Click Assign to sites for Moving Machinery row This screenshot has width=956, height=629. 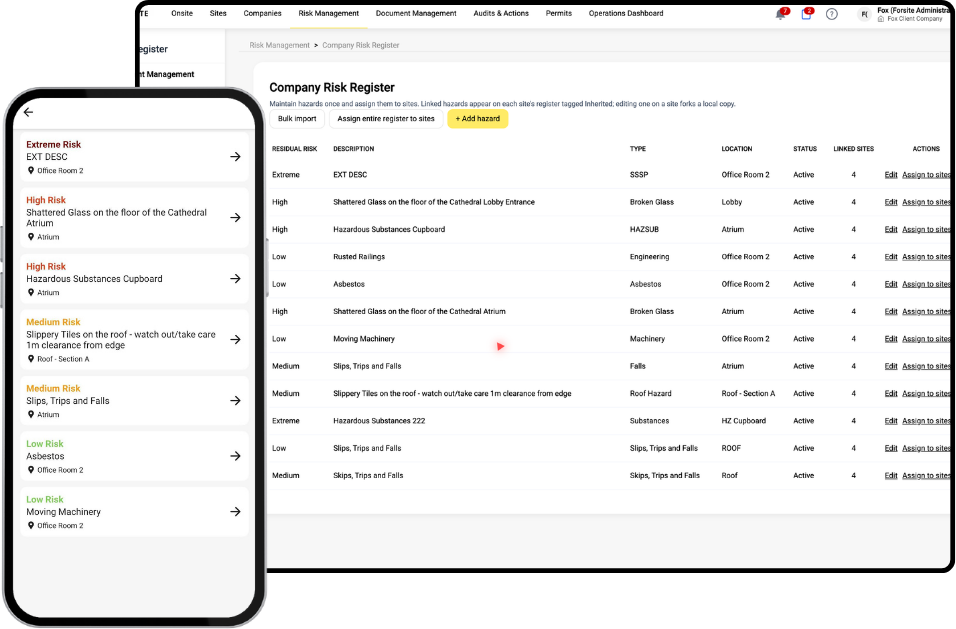click(x=926, y=339)
